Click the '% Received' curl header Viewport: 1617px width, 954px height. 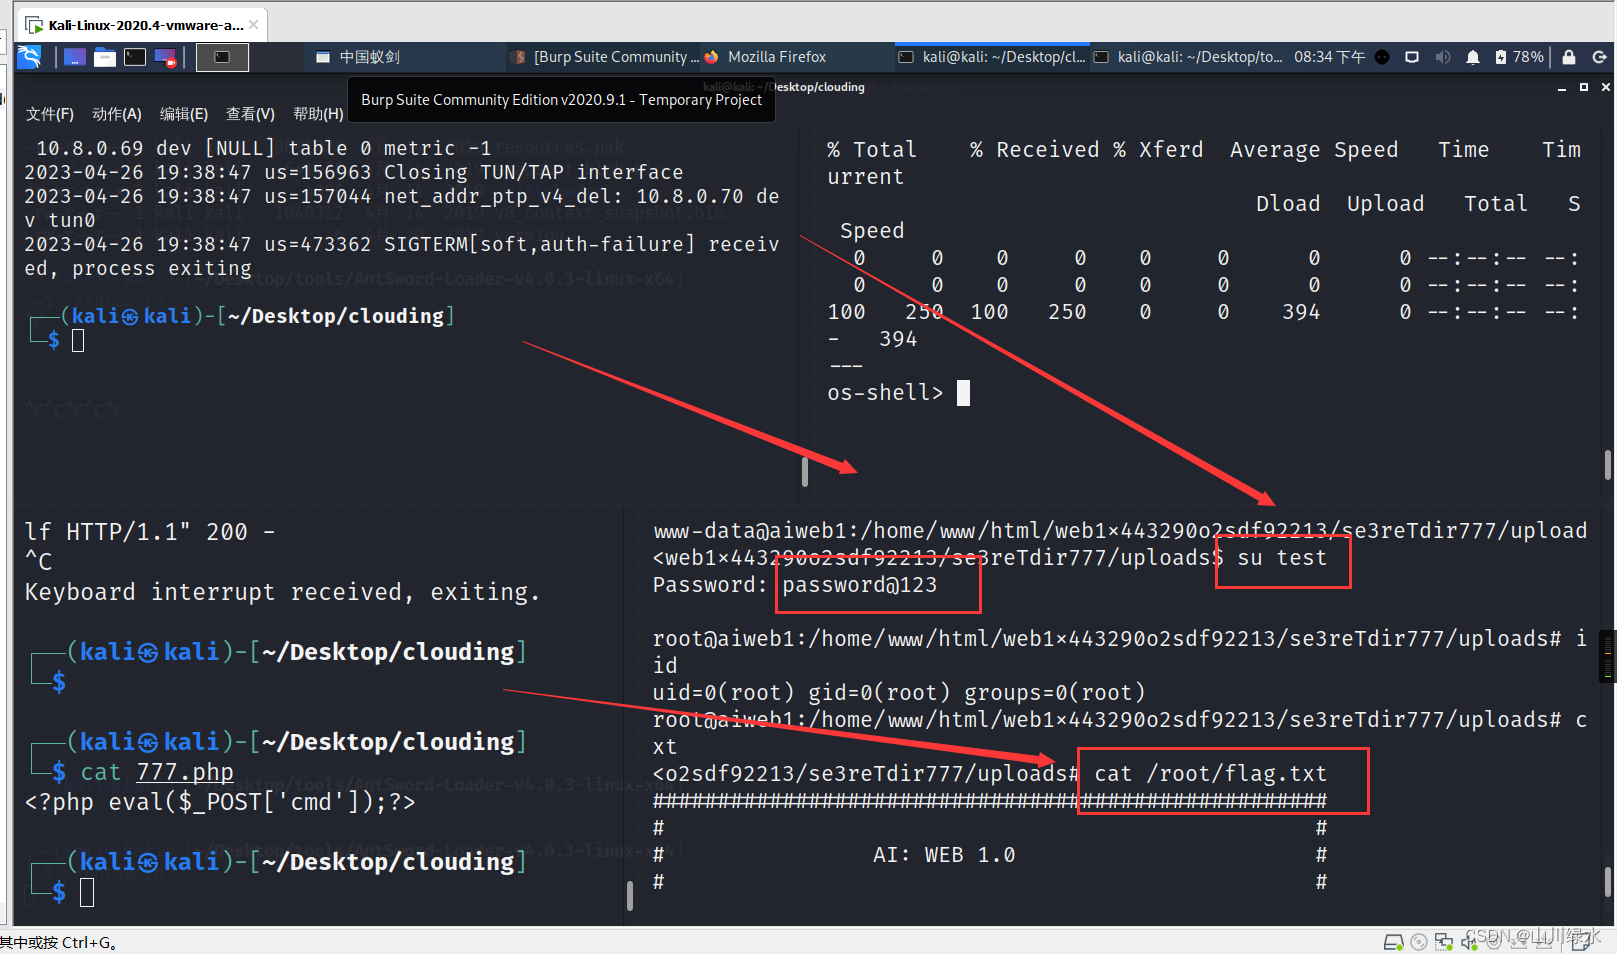coord(1035,150)
